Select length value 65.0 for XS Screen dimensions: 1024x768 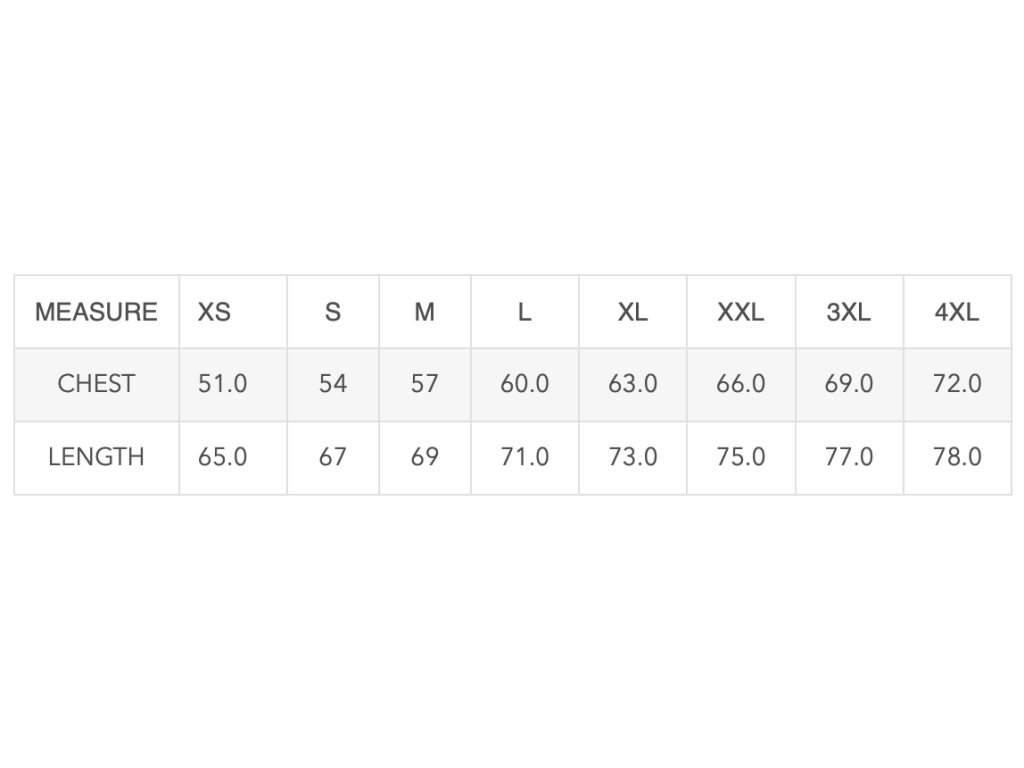tap(222, 457)
